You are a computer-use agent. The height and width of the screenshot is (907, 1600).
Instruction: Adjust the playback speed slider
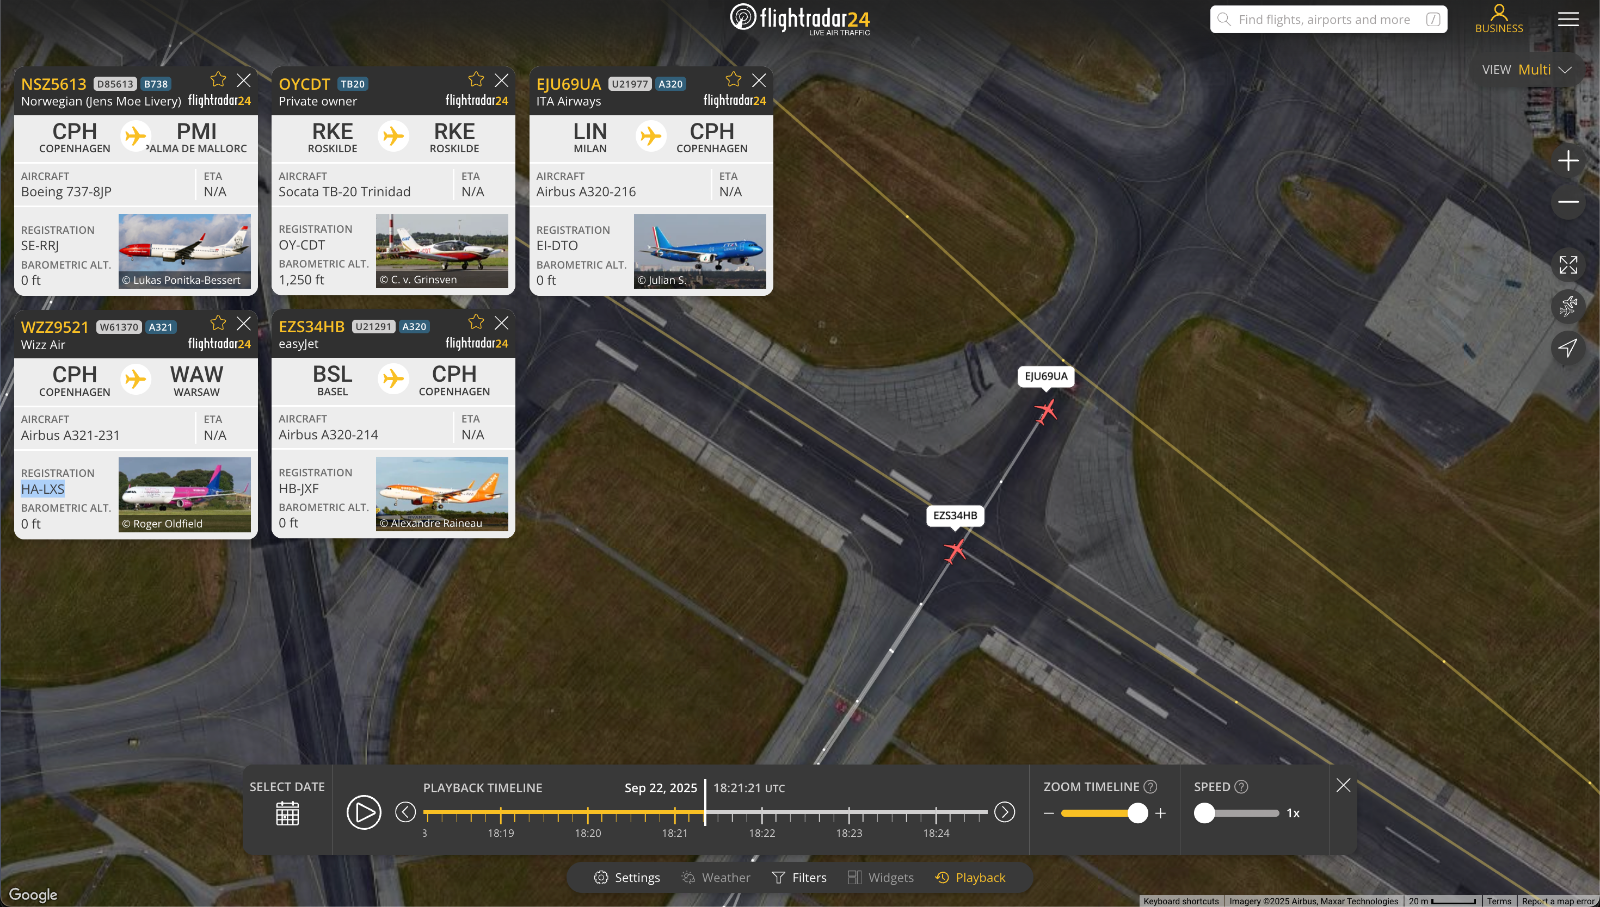tap(1205, 813)
